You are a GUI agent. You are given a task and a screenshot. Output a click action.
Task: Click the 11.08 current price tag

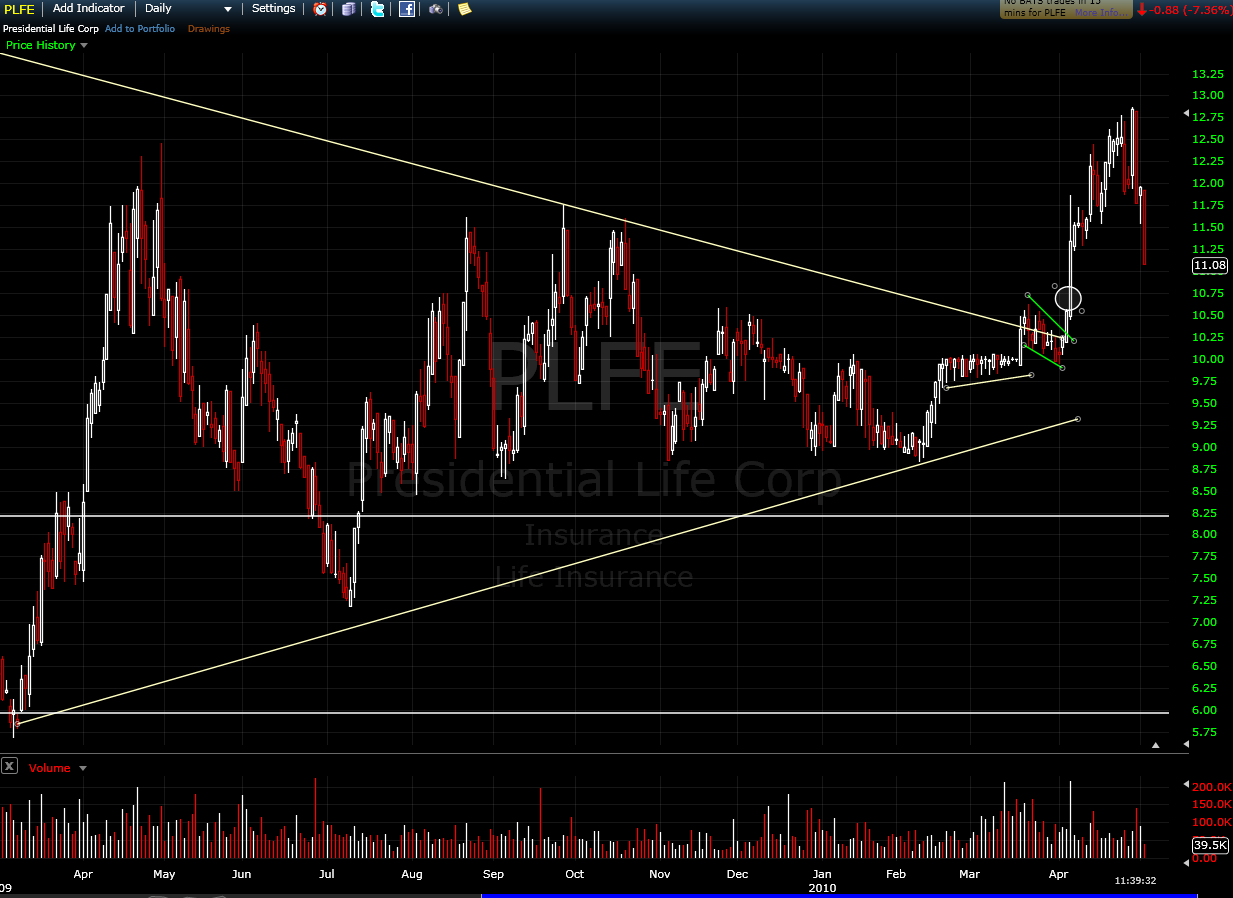[1210, 265]
